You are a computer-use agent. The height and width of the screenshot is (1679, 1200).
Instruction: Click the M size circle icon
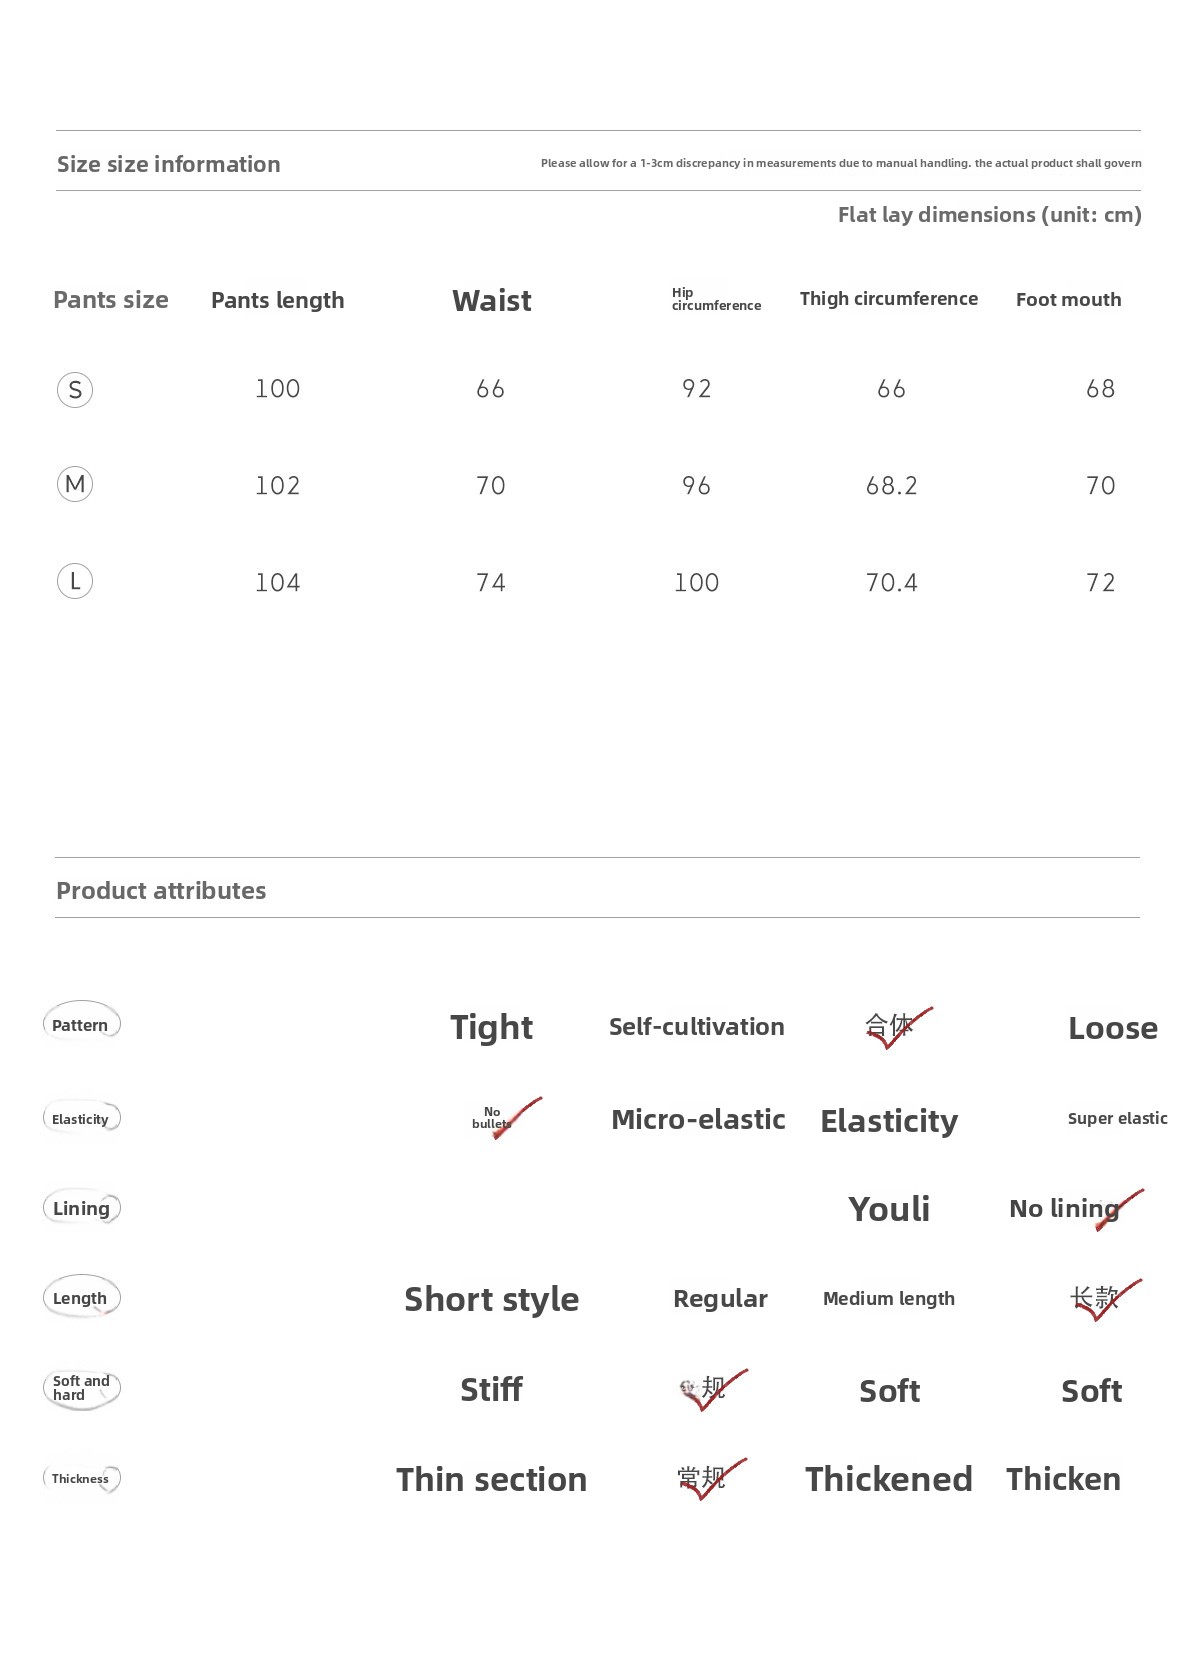75,485
